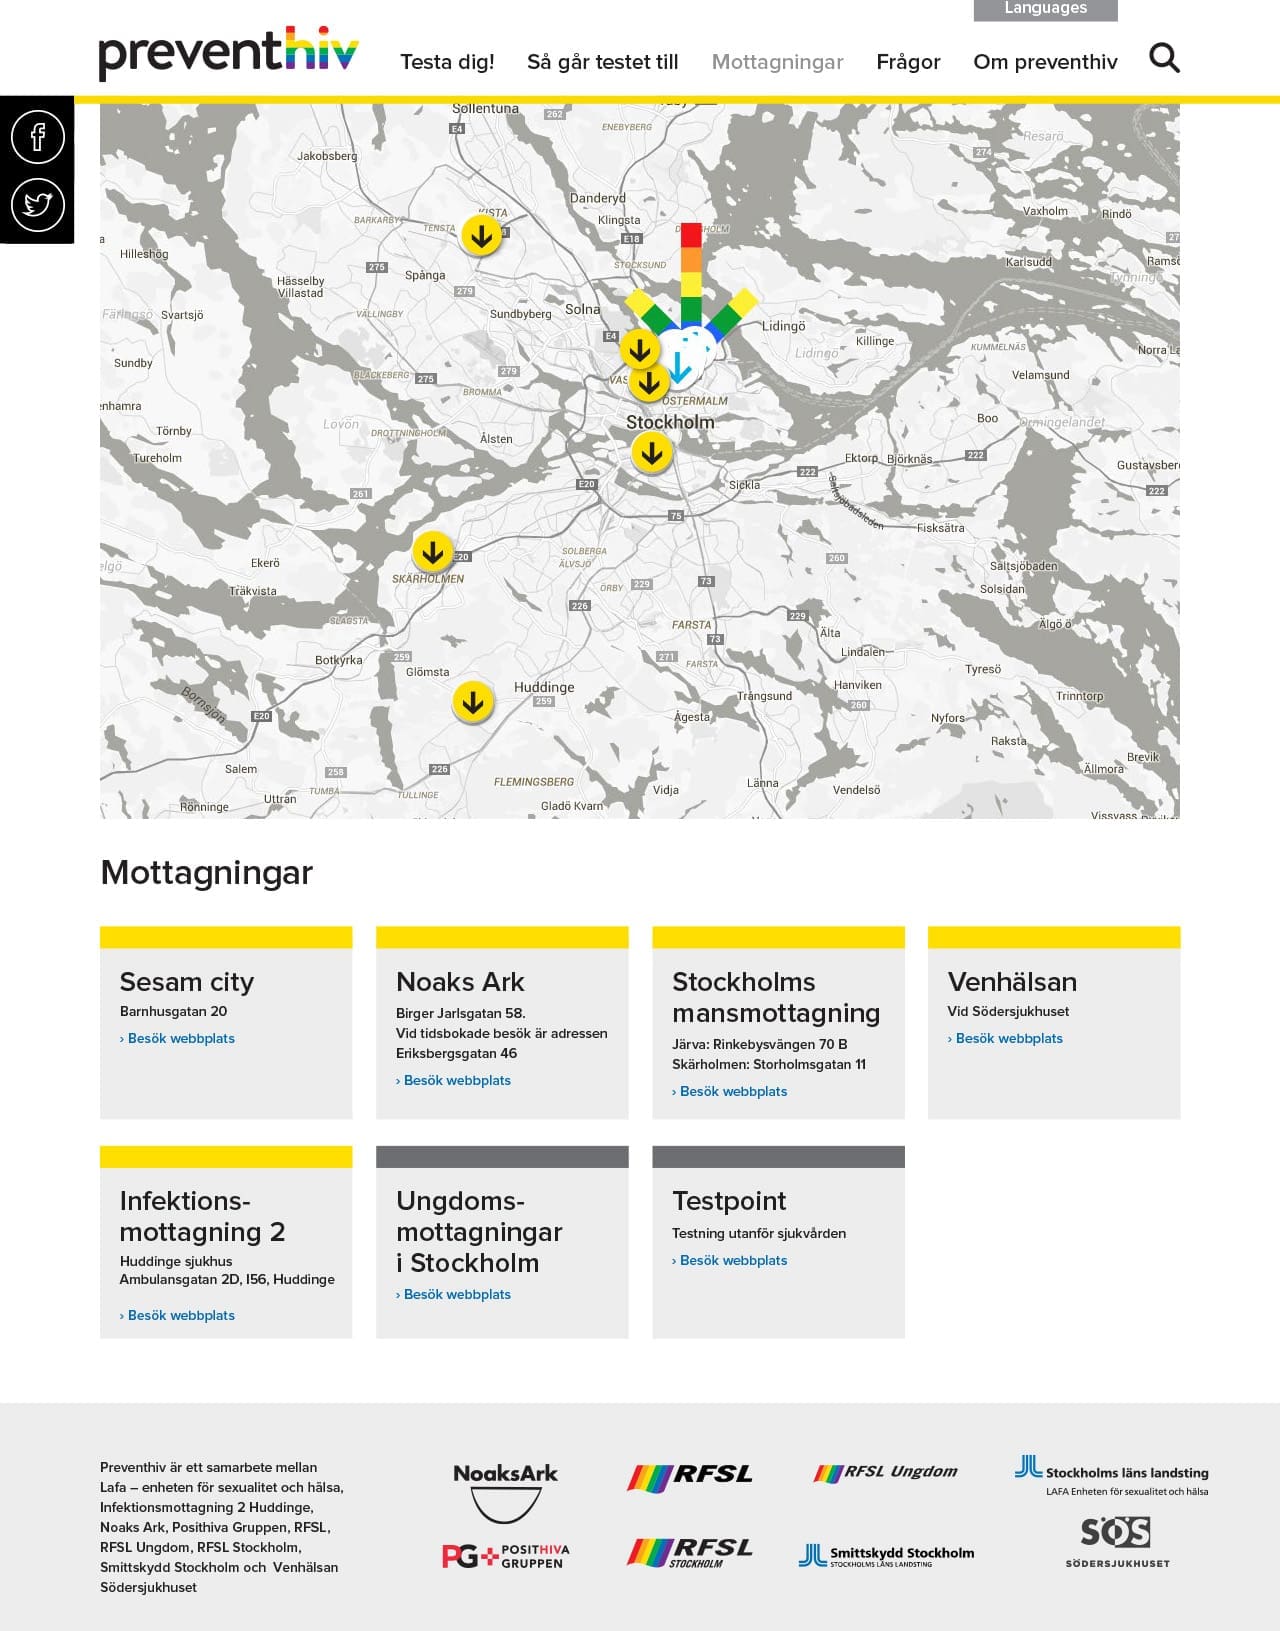Open Om preventhiv menu item
The image size is (1280, 1631).
1045,62
